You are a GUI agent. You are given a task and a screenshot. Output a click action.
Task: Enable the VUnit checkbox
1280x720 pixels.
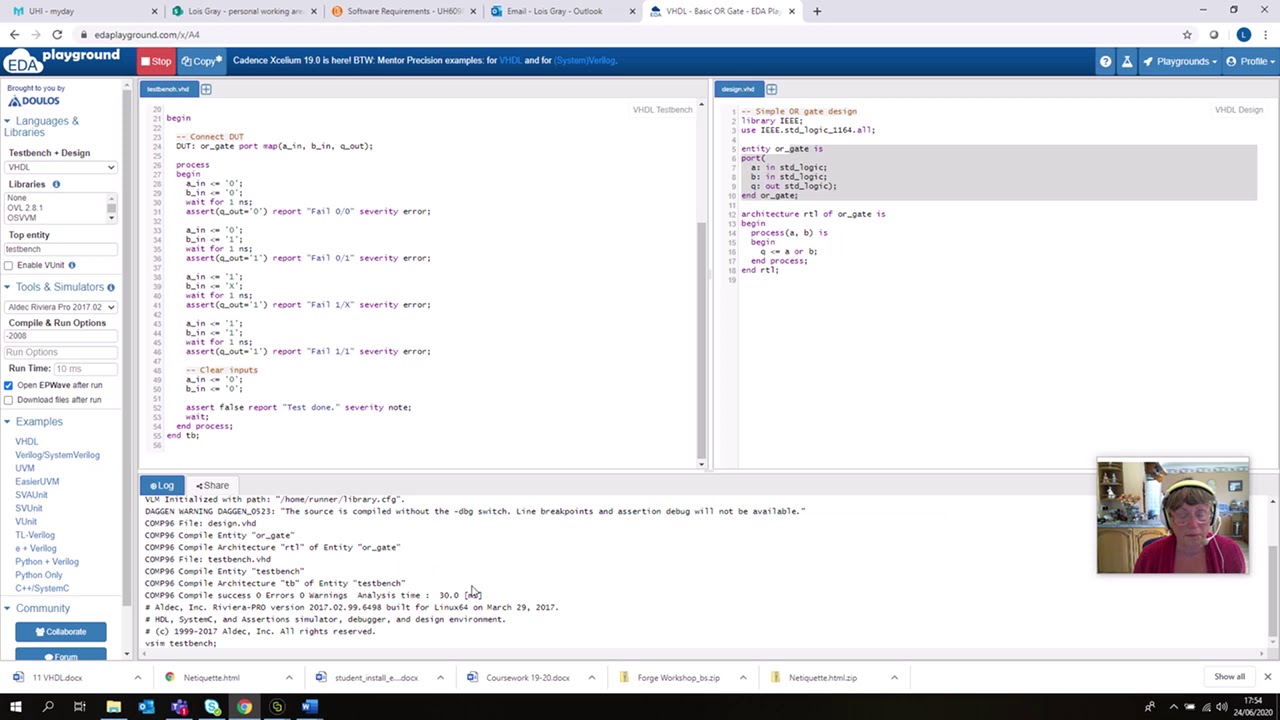click(x=9, y=265)
